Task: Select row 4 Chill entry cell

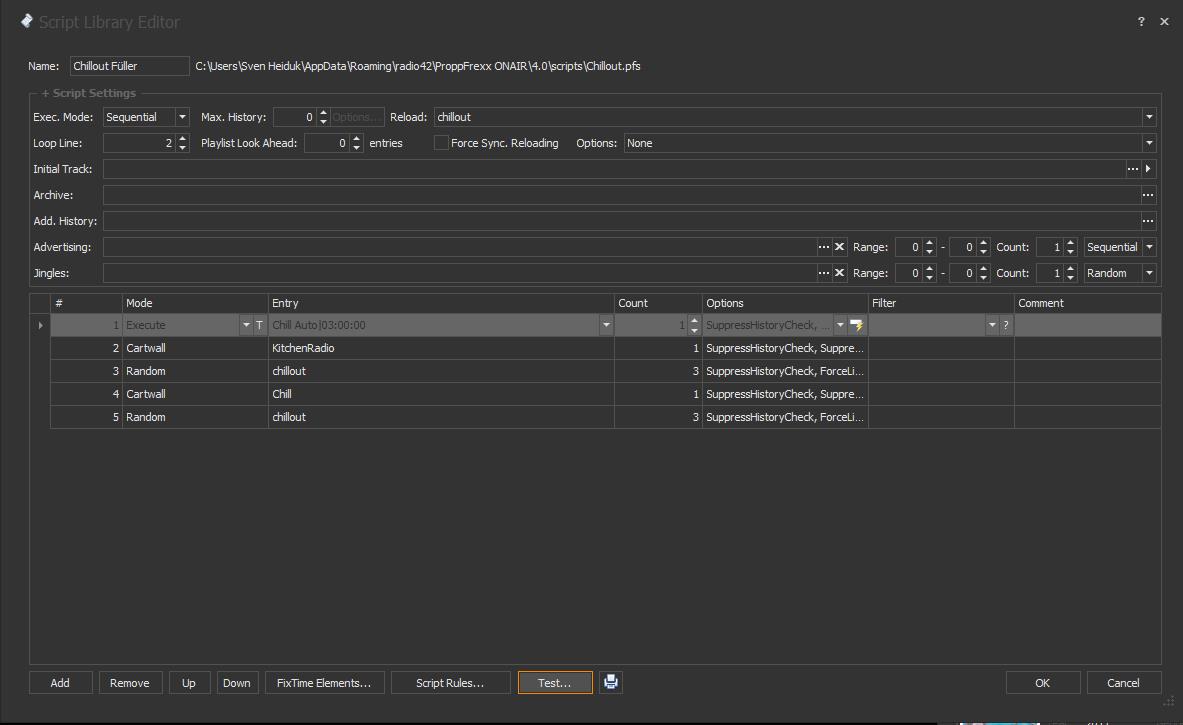Action: pyautogui.click(x=441, y=394)
